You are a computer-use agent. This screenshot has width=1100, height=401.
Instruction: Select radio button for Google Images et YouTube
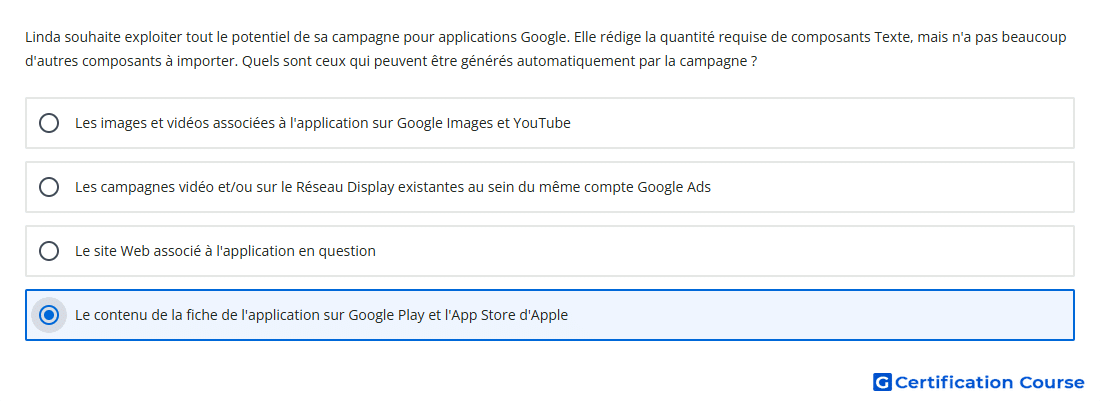click(x=49, y=123)
